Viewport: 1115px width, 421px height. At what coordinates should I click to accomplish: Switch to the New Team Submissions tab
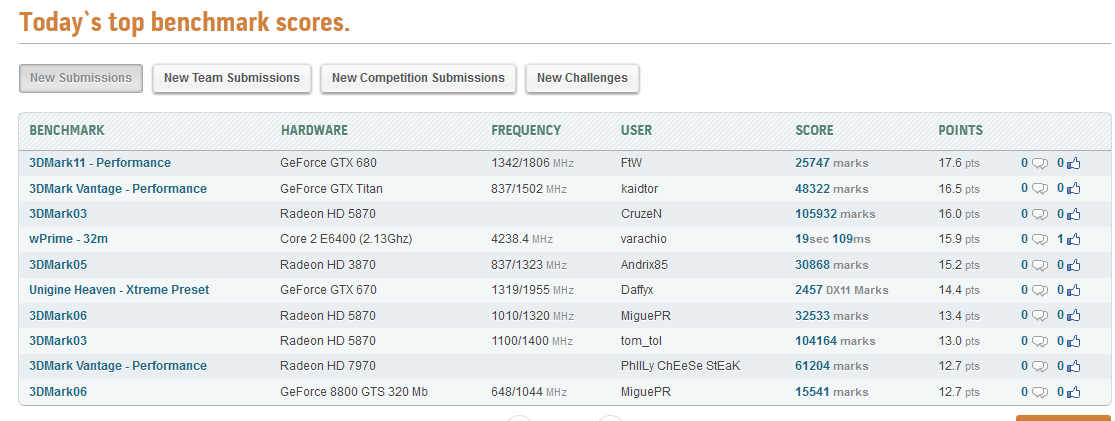coord(232,78)
